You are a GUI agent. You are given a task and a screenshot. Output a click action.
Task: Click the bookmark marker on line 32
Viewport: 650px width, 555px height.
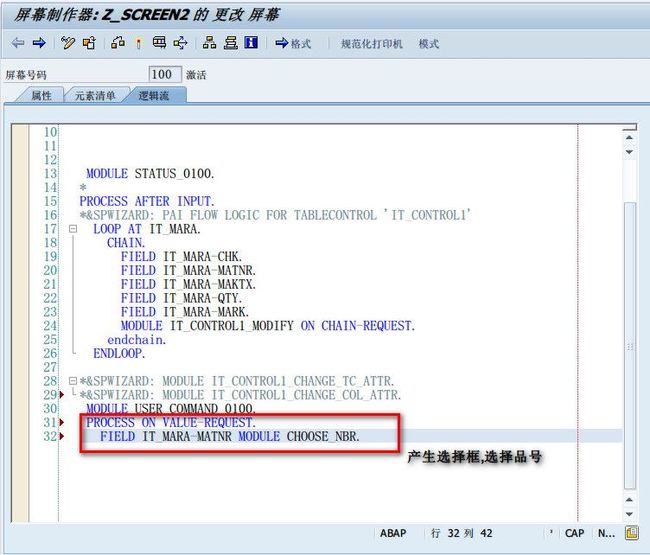pos(62,436)
